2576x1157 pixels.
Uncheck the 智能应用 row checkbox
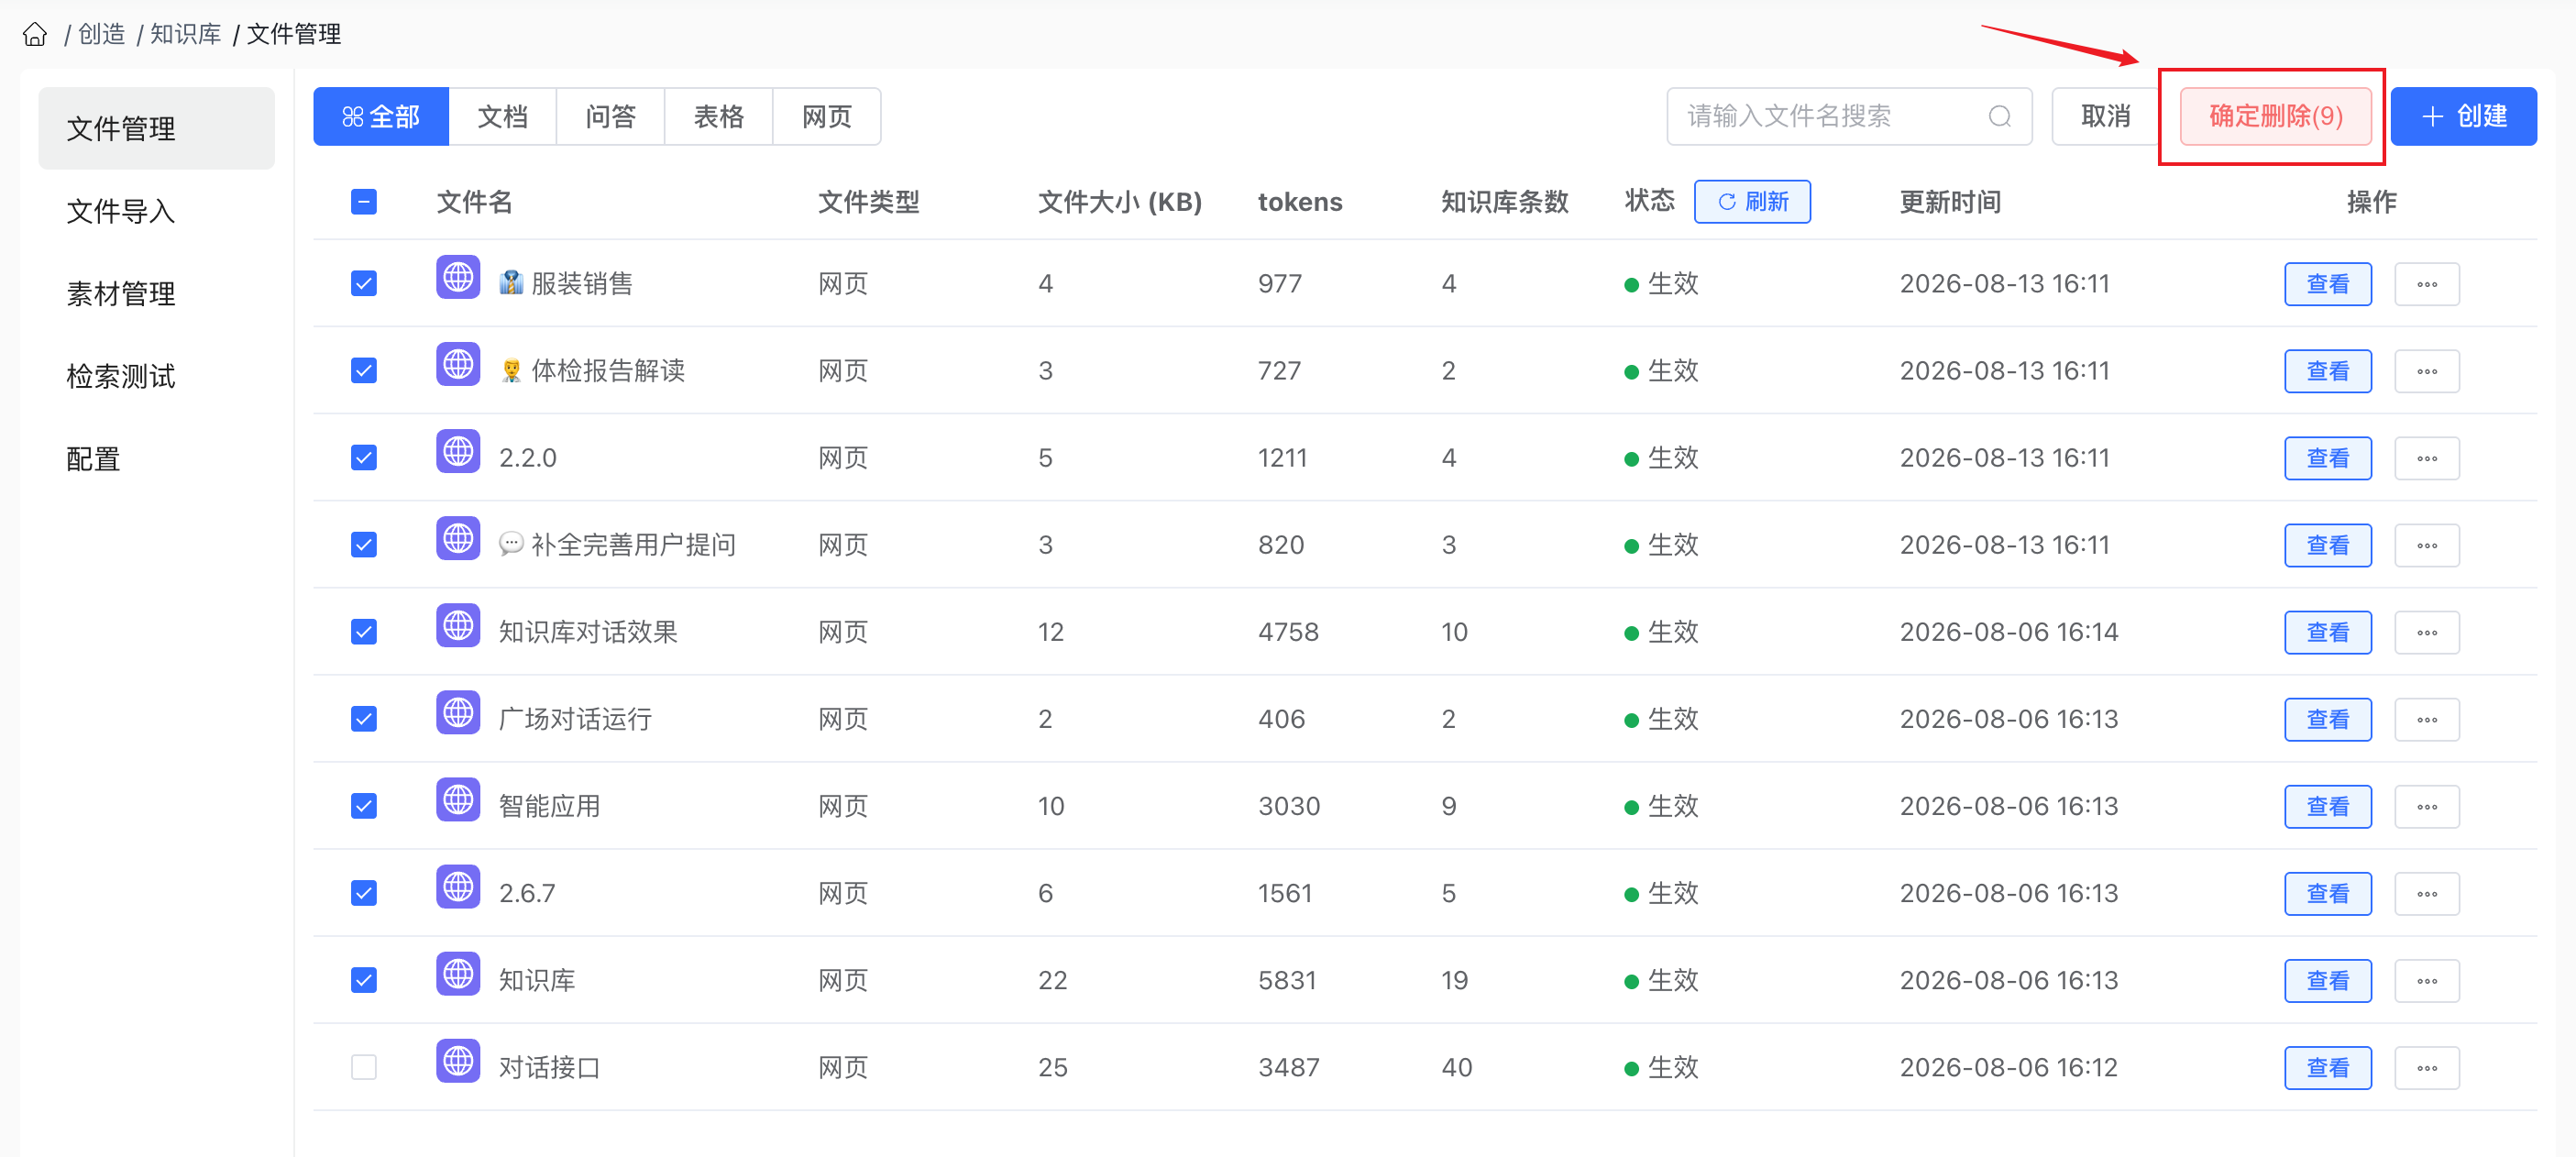coord(364,806)
